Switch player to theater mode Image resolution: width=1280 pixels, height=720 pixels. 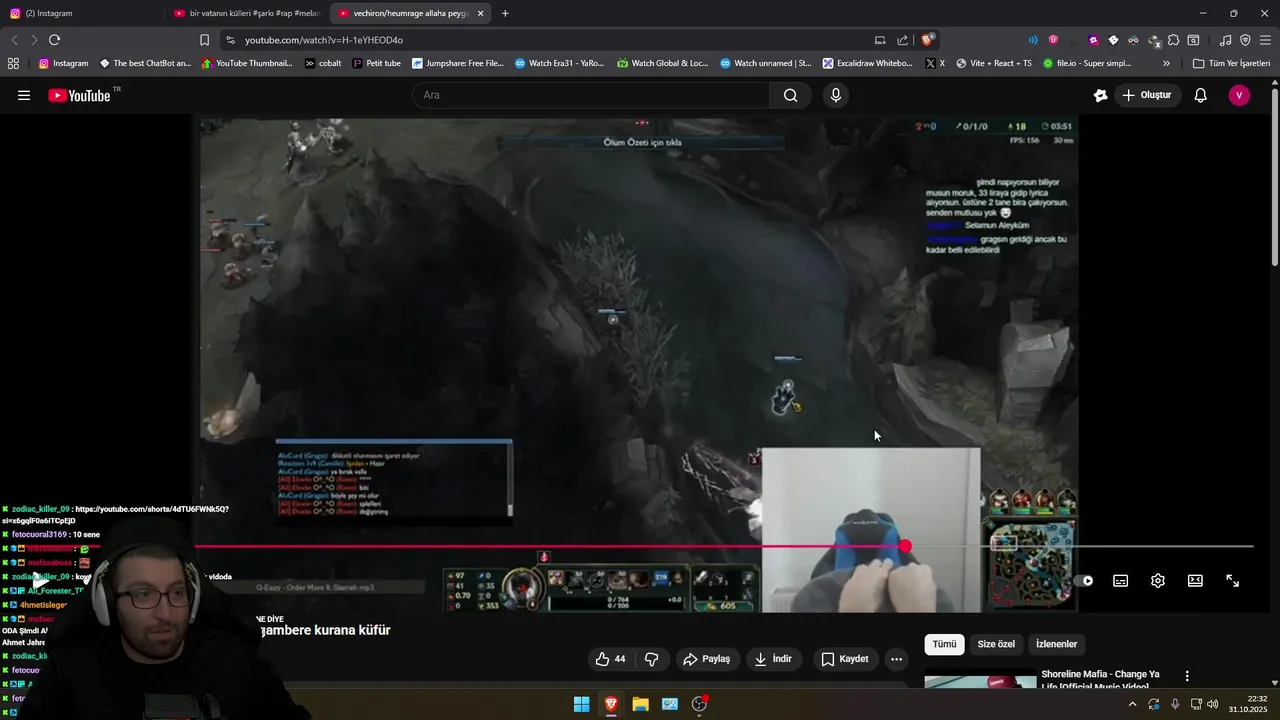point(1195,581)
